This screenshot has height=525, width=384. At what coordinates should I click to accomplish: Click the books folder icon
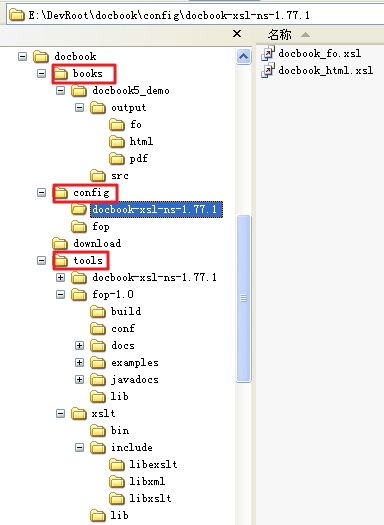(x=60, y=73)
